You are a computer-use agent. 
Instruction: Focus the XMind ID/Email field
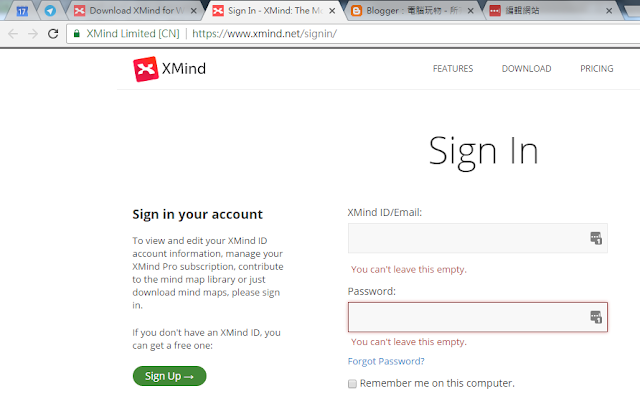[x=478, y=238]
